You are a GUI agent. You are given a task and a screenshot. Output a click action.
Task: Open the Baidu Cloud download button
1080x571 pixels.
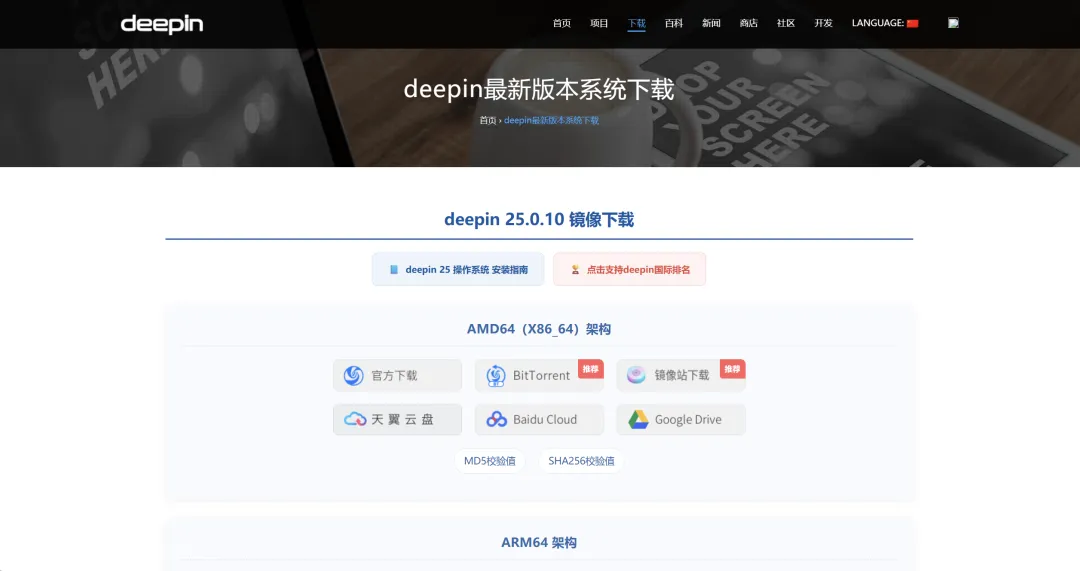click(539, 419)
